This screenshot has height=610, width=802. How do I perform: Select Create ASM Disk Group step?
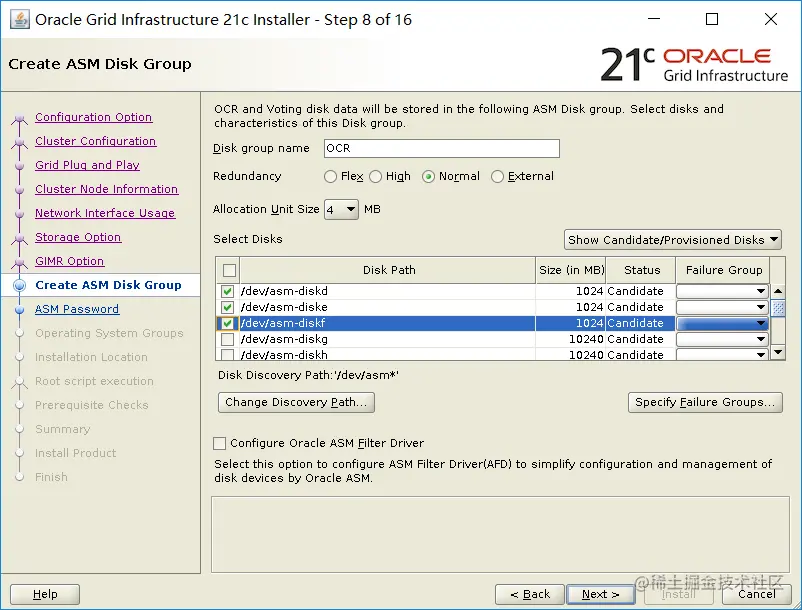[108, 285]
